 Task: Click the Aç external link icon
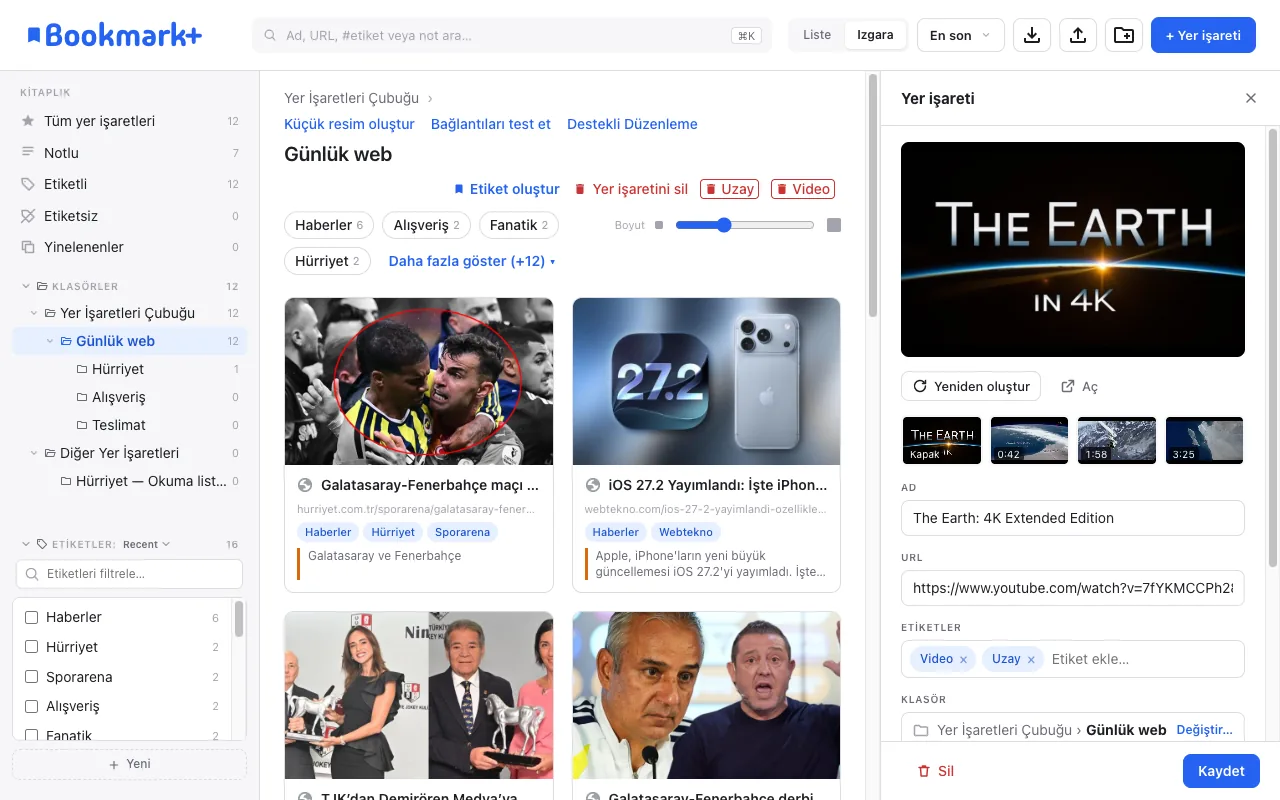click(1068, 386)
